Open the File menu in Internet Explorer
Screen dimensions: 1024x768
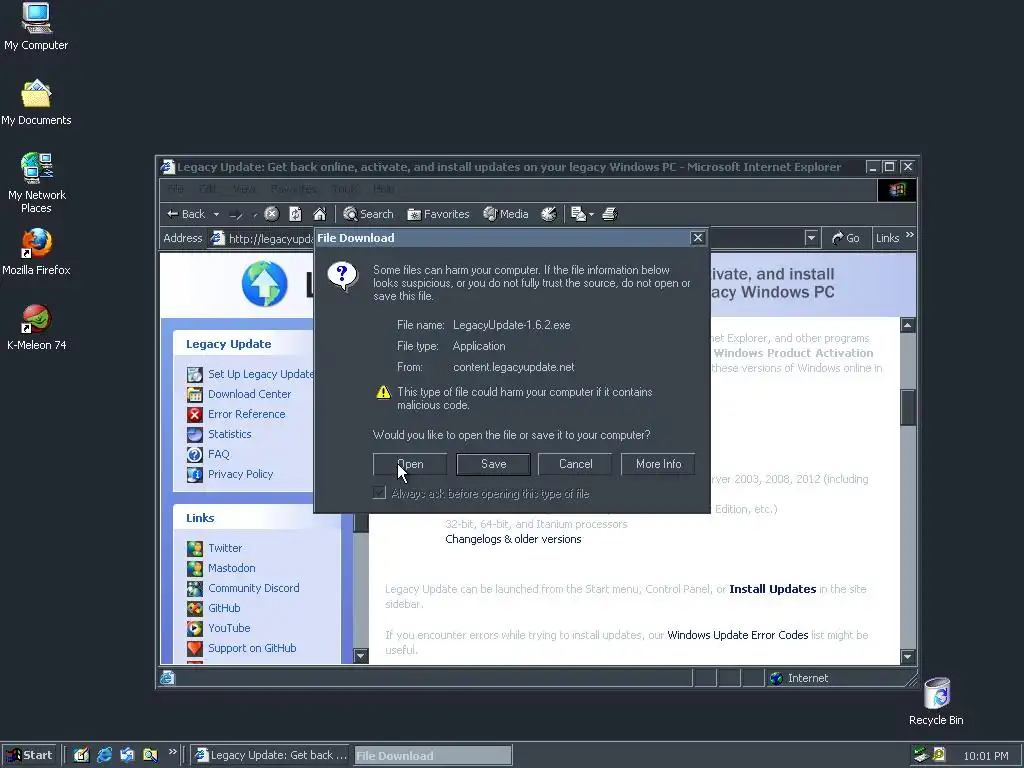point(175,189)
